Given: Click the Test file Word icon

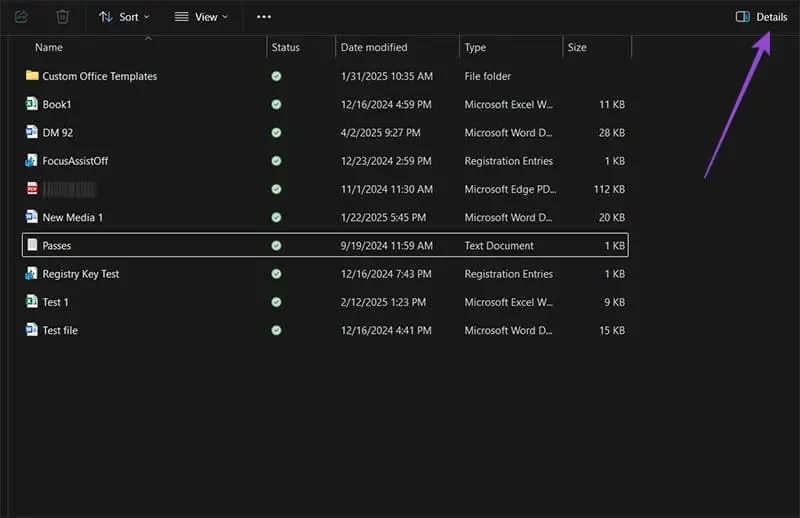Looking at the screenshot, I should coord(32,330).
